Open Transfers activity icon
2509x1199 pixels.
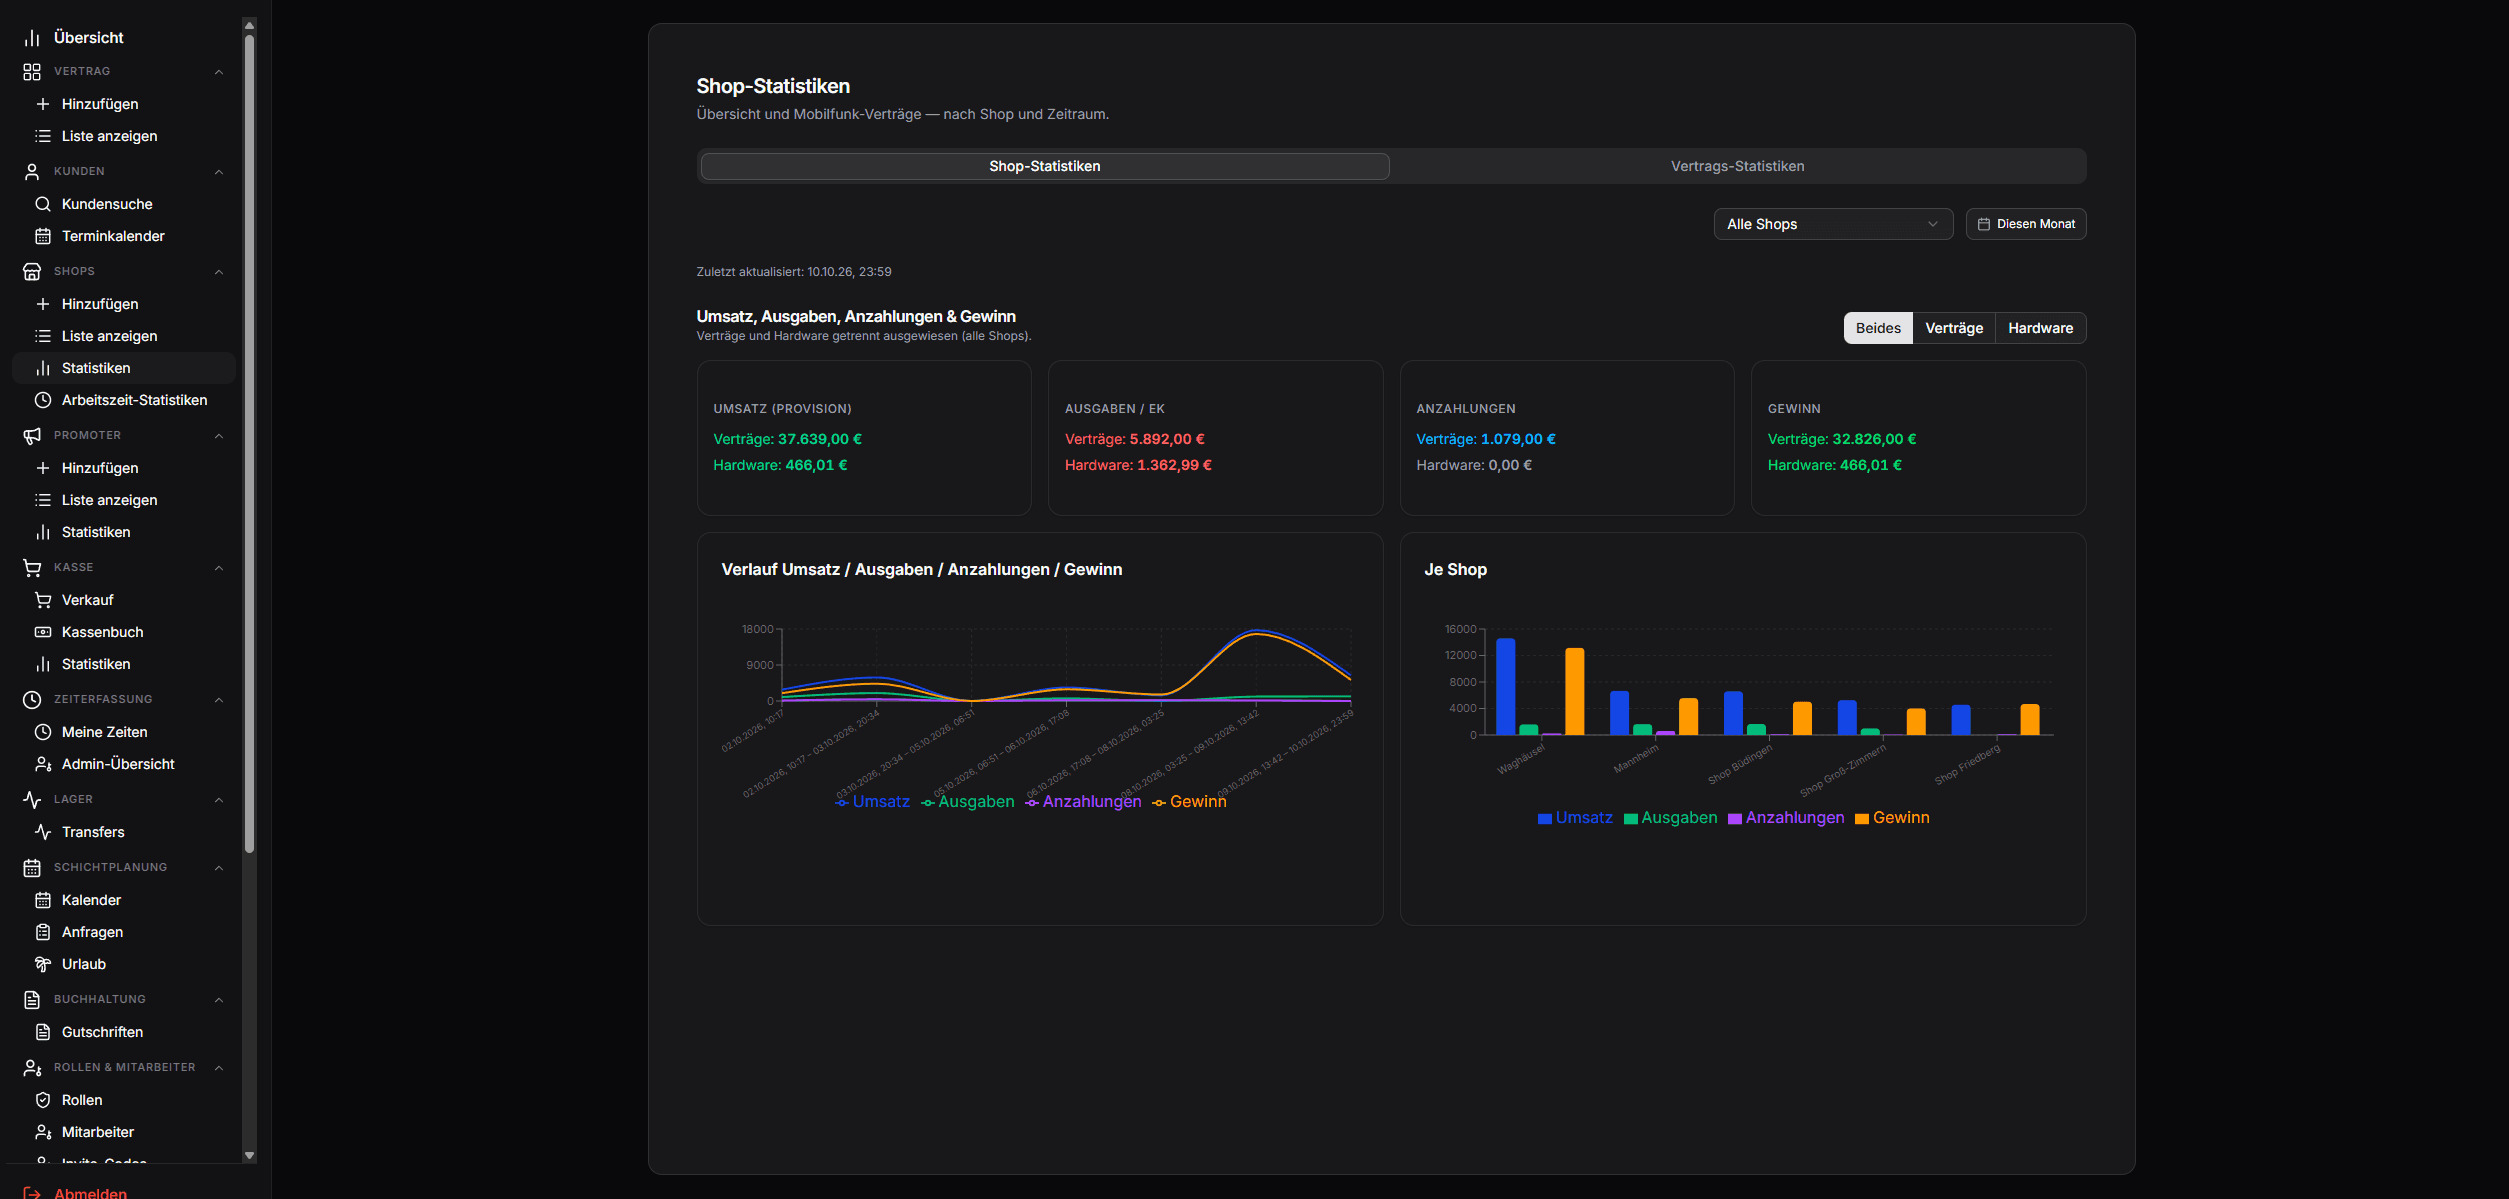pyautogui.click(x=43, y=832)
